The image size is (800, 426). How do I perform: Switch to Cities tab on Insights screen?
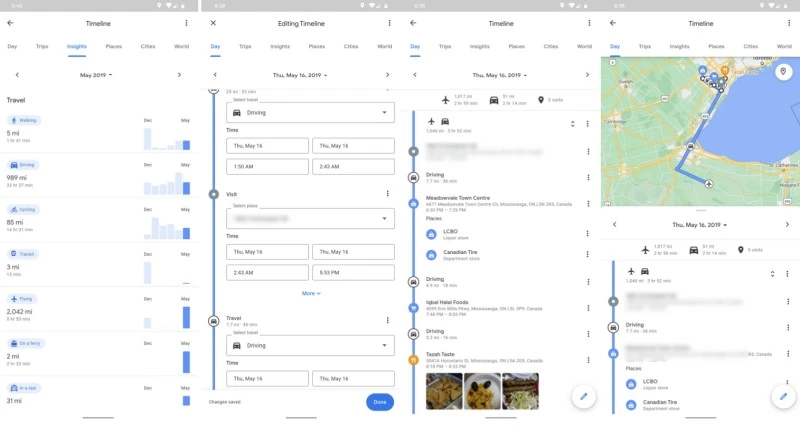click(x=148, y=46)
